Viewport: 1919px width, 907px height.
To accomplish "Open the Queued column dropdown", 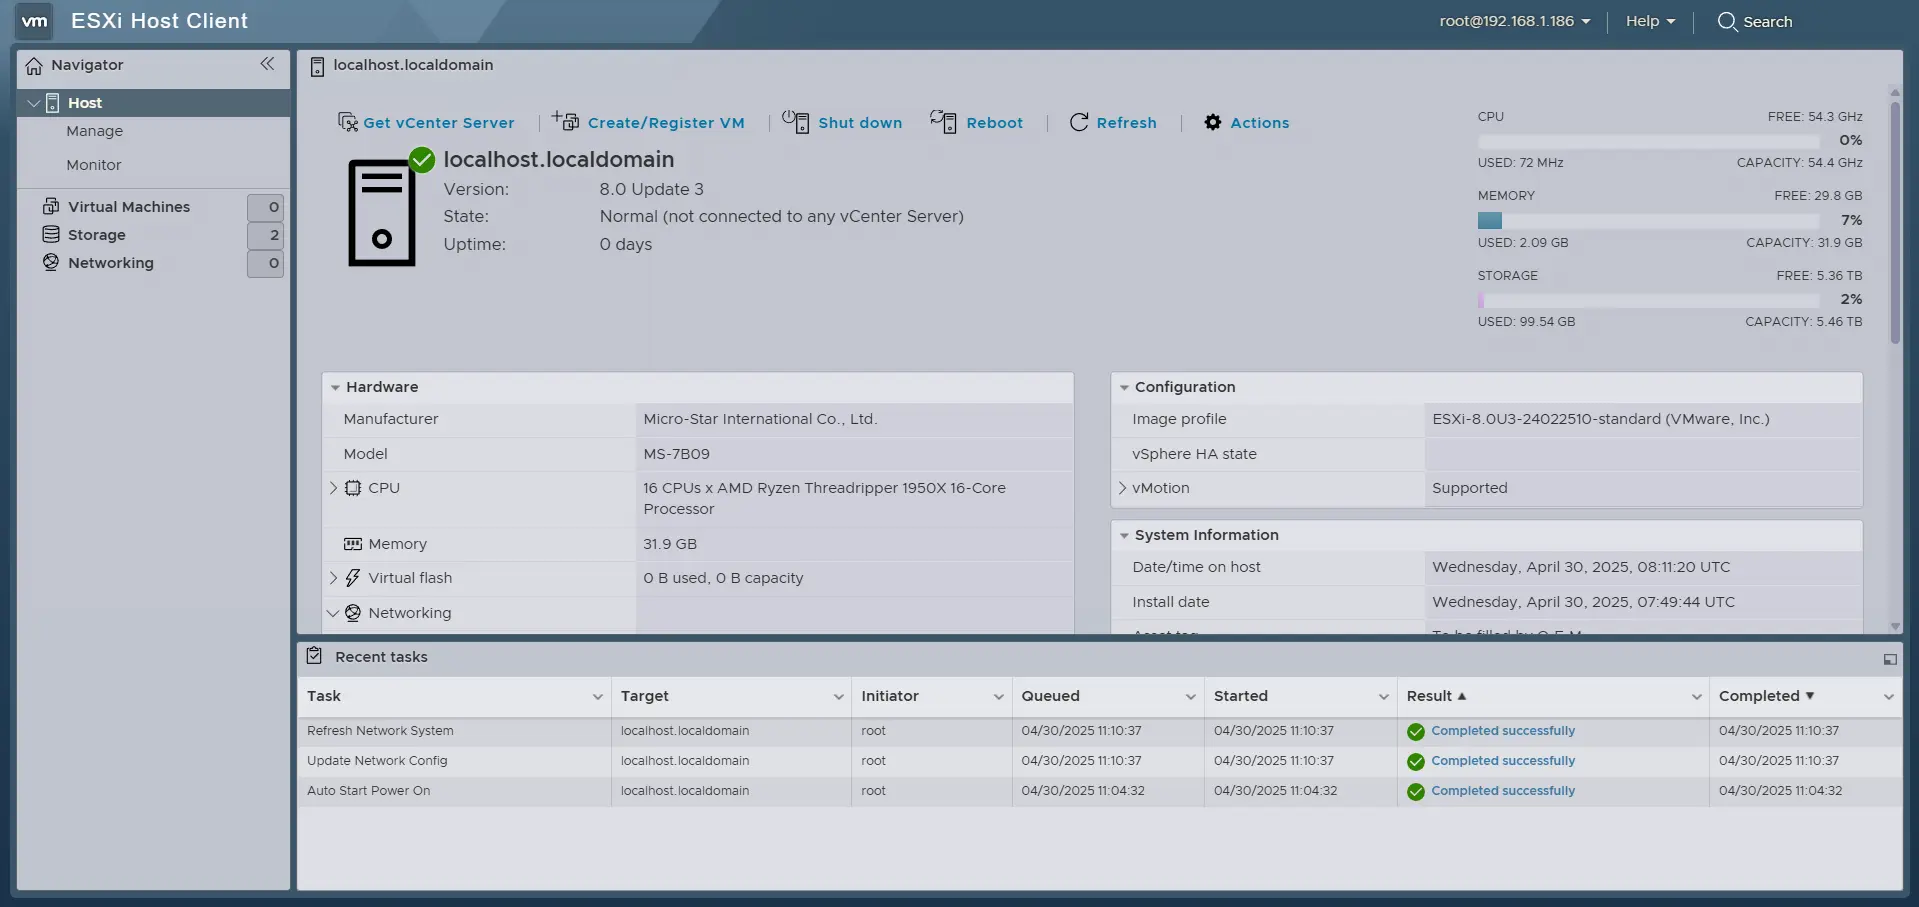I will click(x=1190, y=697).
